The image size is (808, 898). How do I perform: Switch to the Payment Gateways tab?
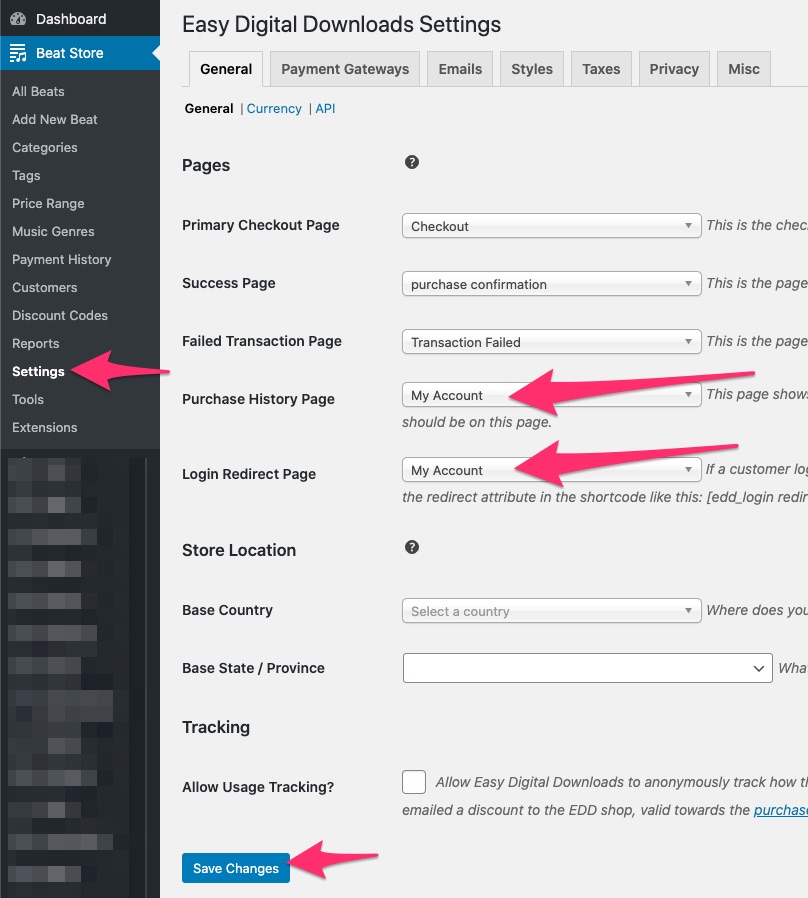345,69
